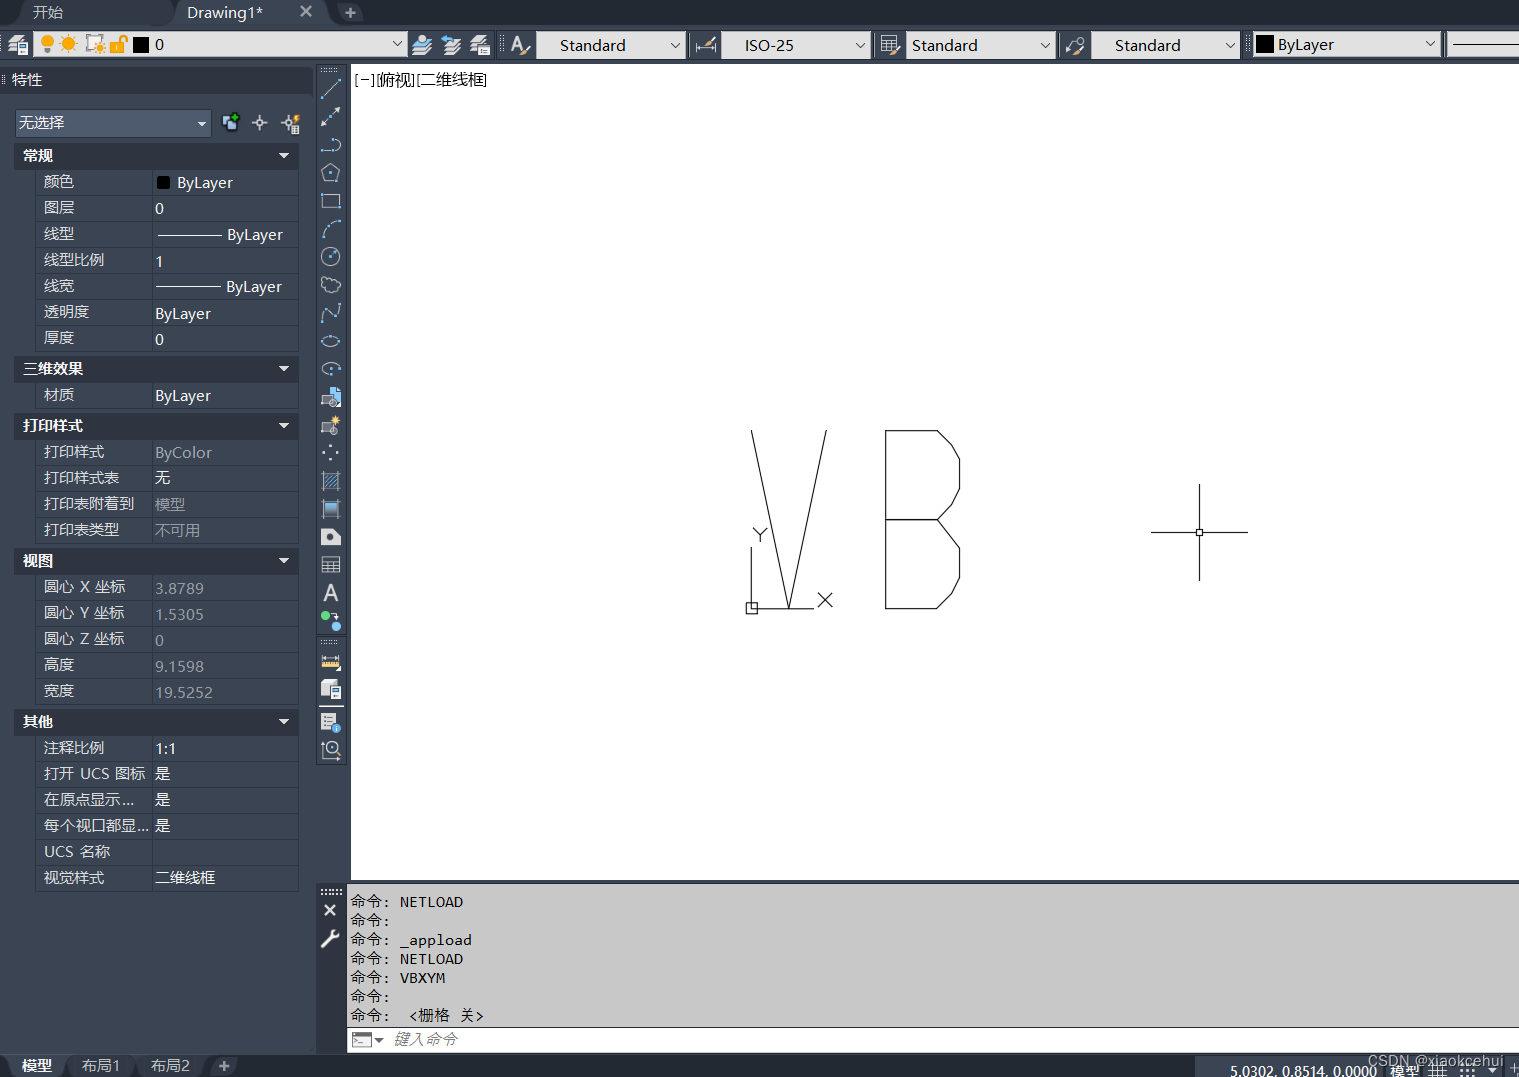The width and height of the screenshot is (1519, 1077).
Task: Select the Region tool
Action: (x=331, y=537)
